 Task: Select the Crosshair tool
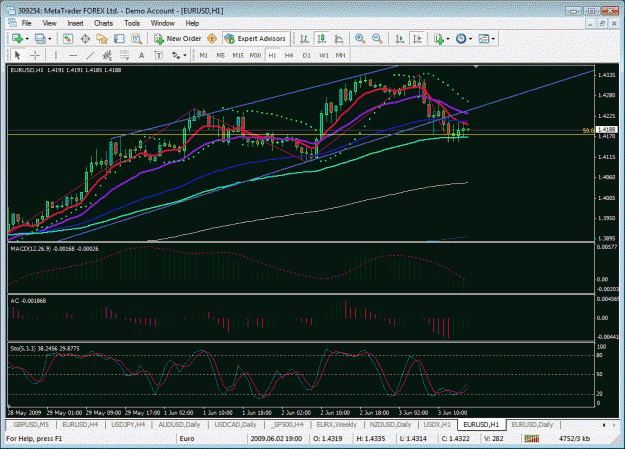(35, 55)
